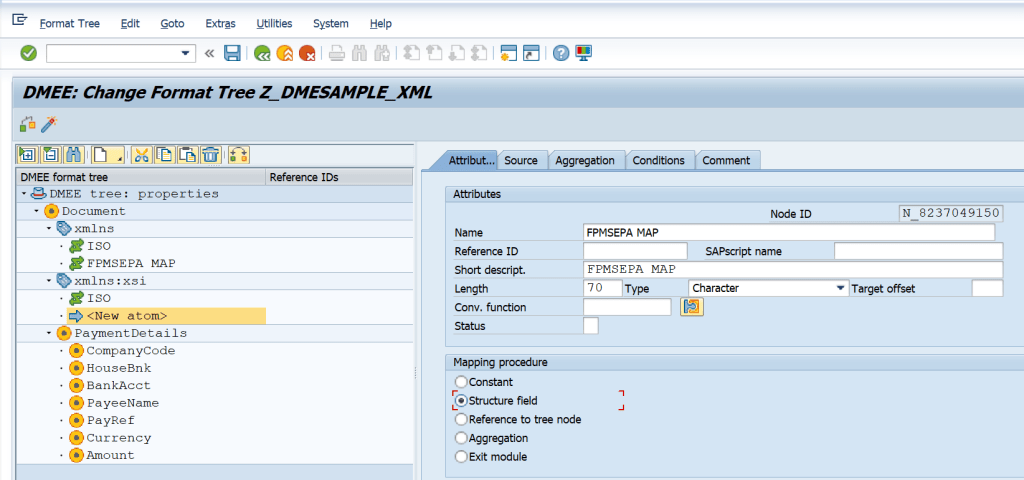Viewport: 1024px width, 480px height.
Task: Click the Last Page icon
Action: (x=479, y=54)
